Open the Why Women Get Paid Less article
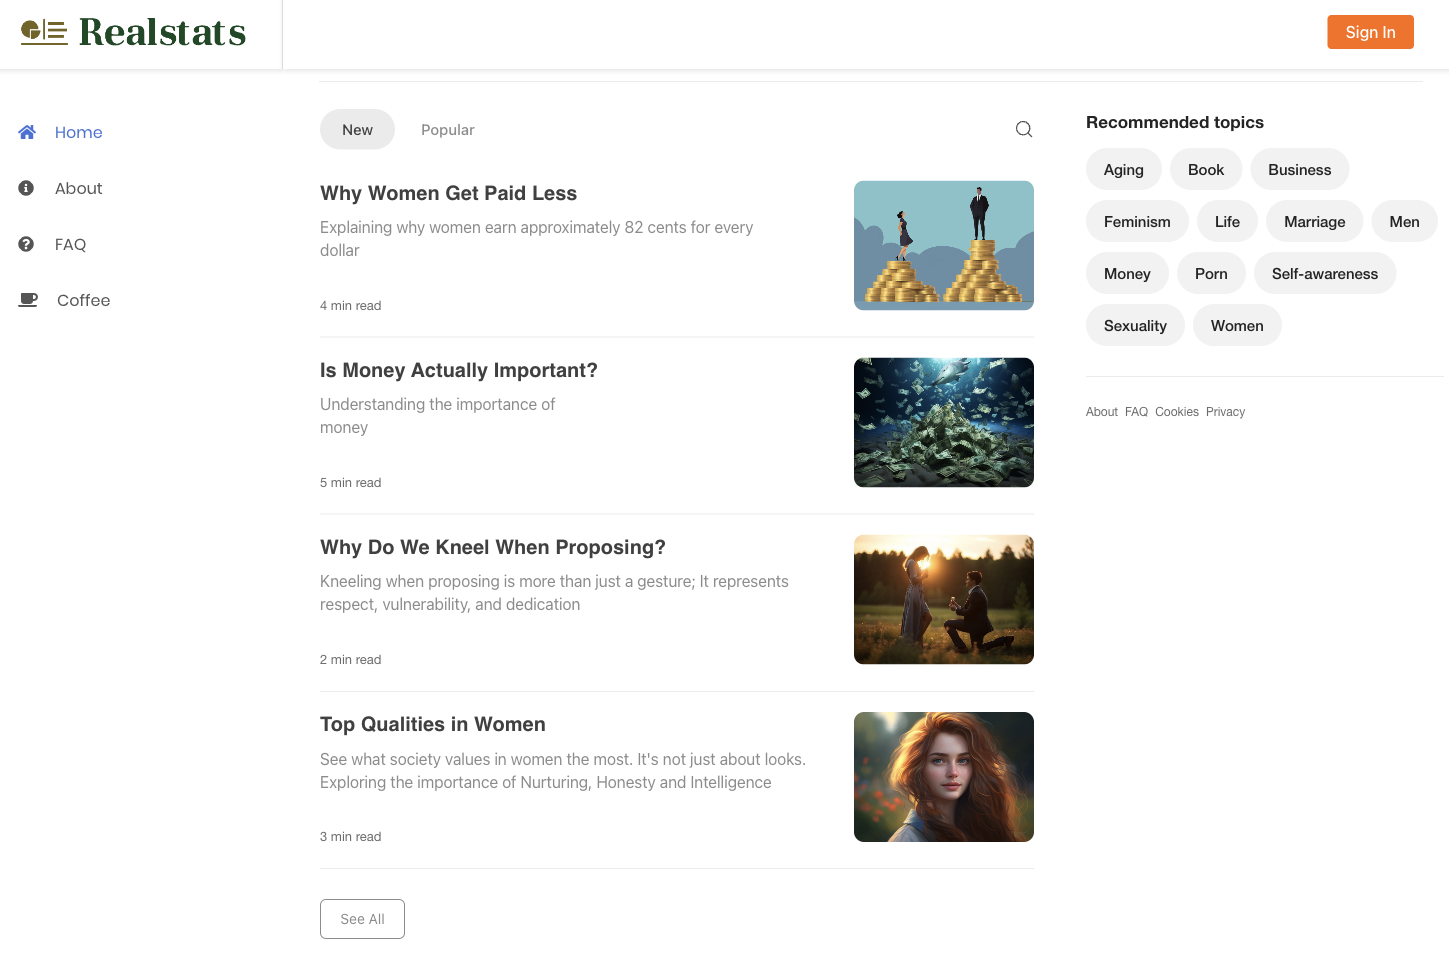 coord(448,194)
